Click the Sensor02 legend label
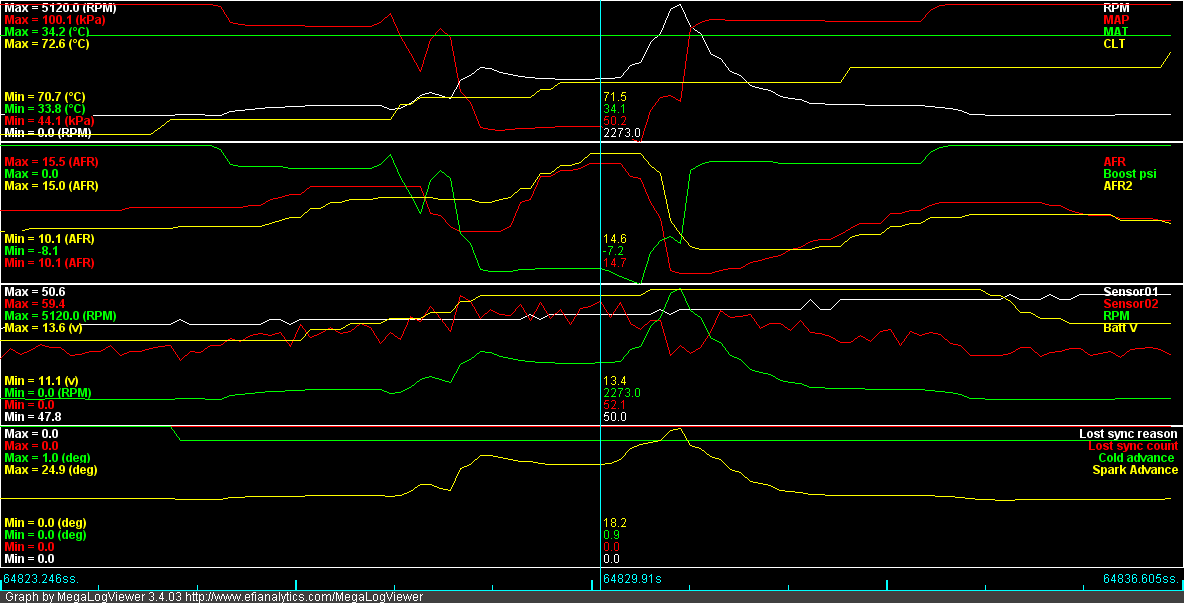The height and width of the screenshot is (603, 1184). click(x=1130, y=303)
